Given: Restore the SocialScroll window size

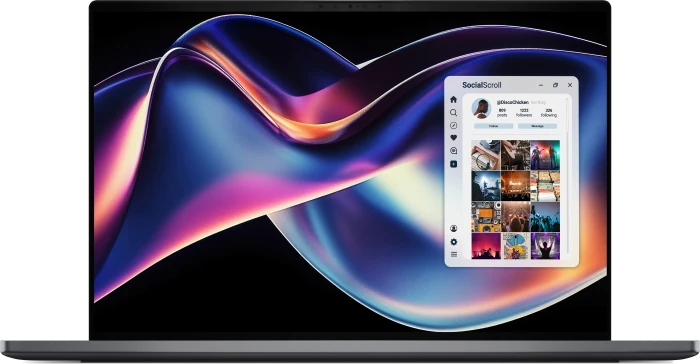Looking at the screenshot, I should (555, 85).
